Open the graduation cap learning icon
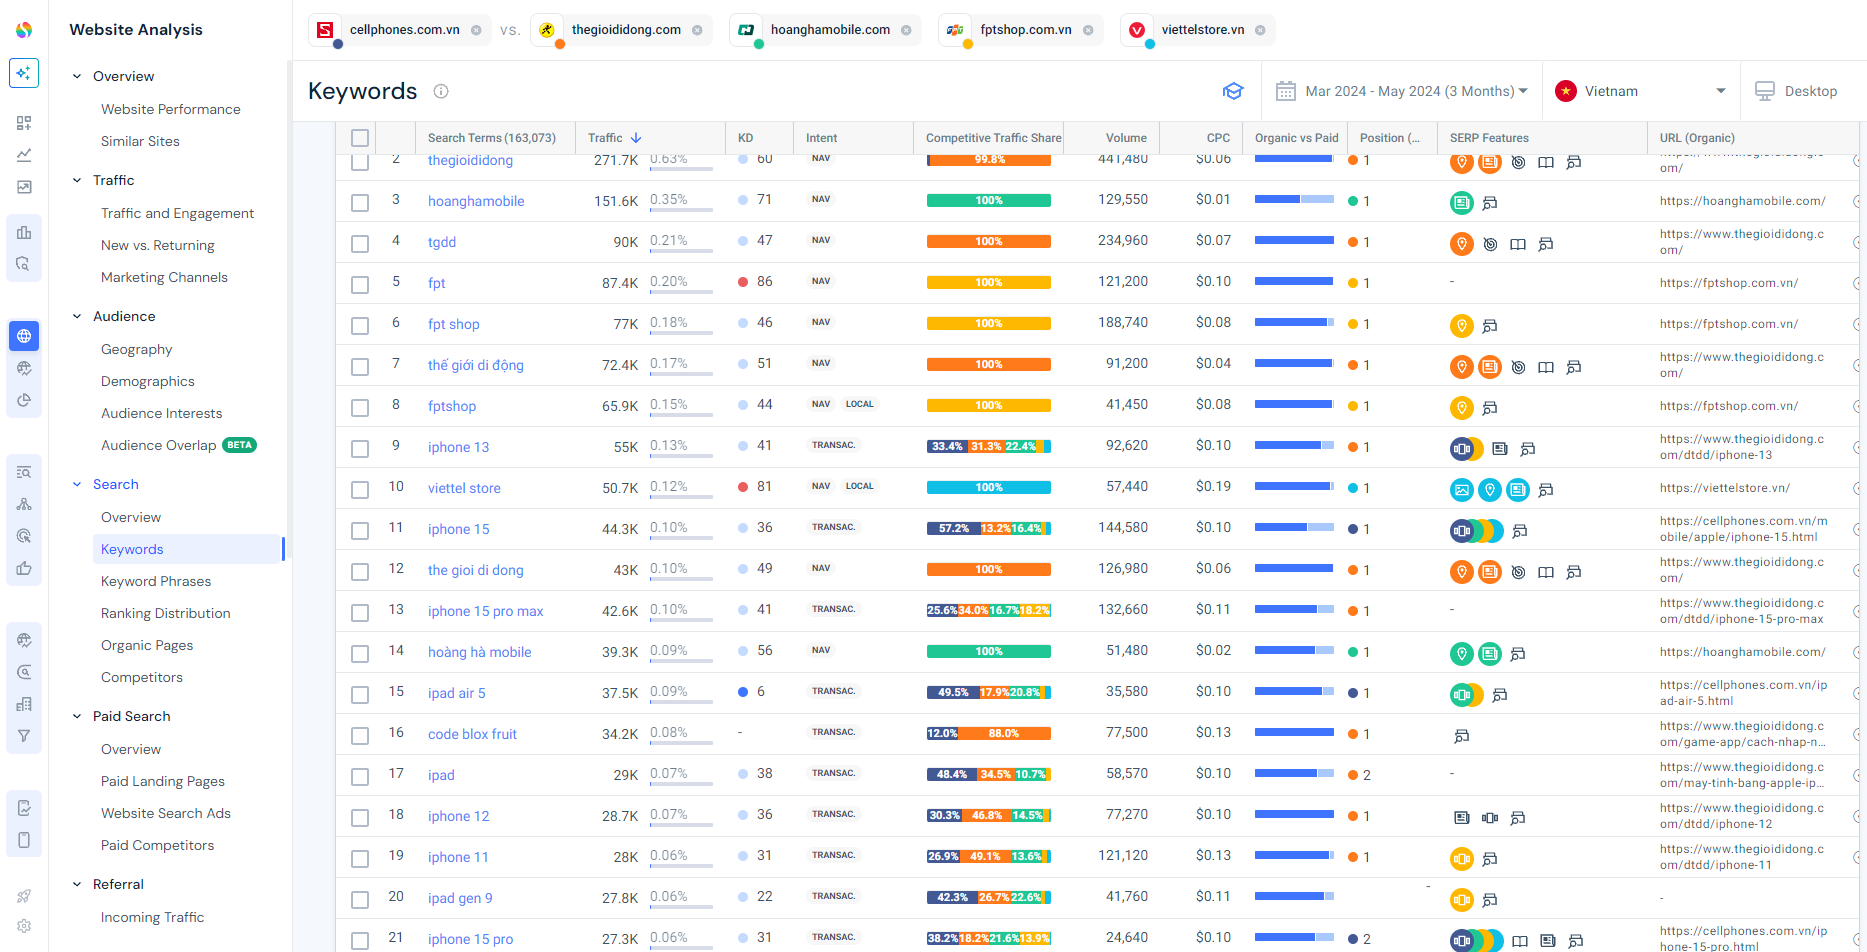 1233,91
